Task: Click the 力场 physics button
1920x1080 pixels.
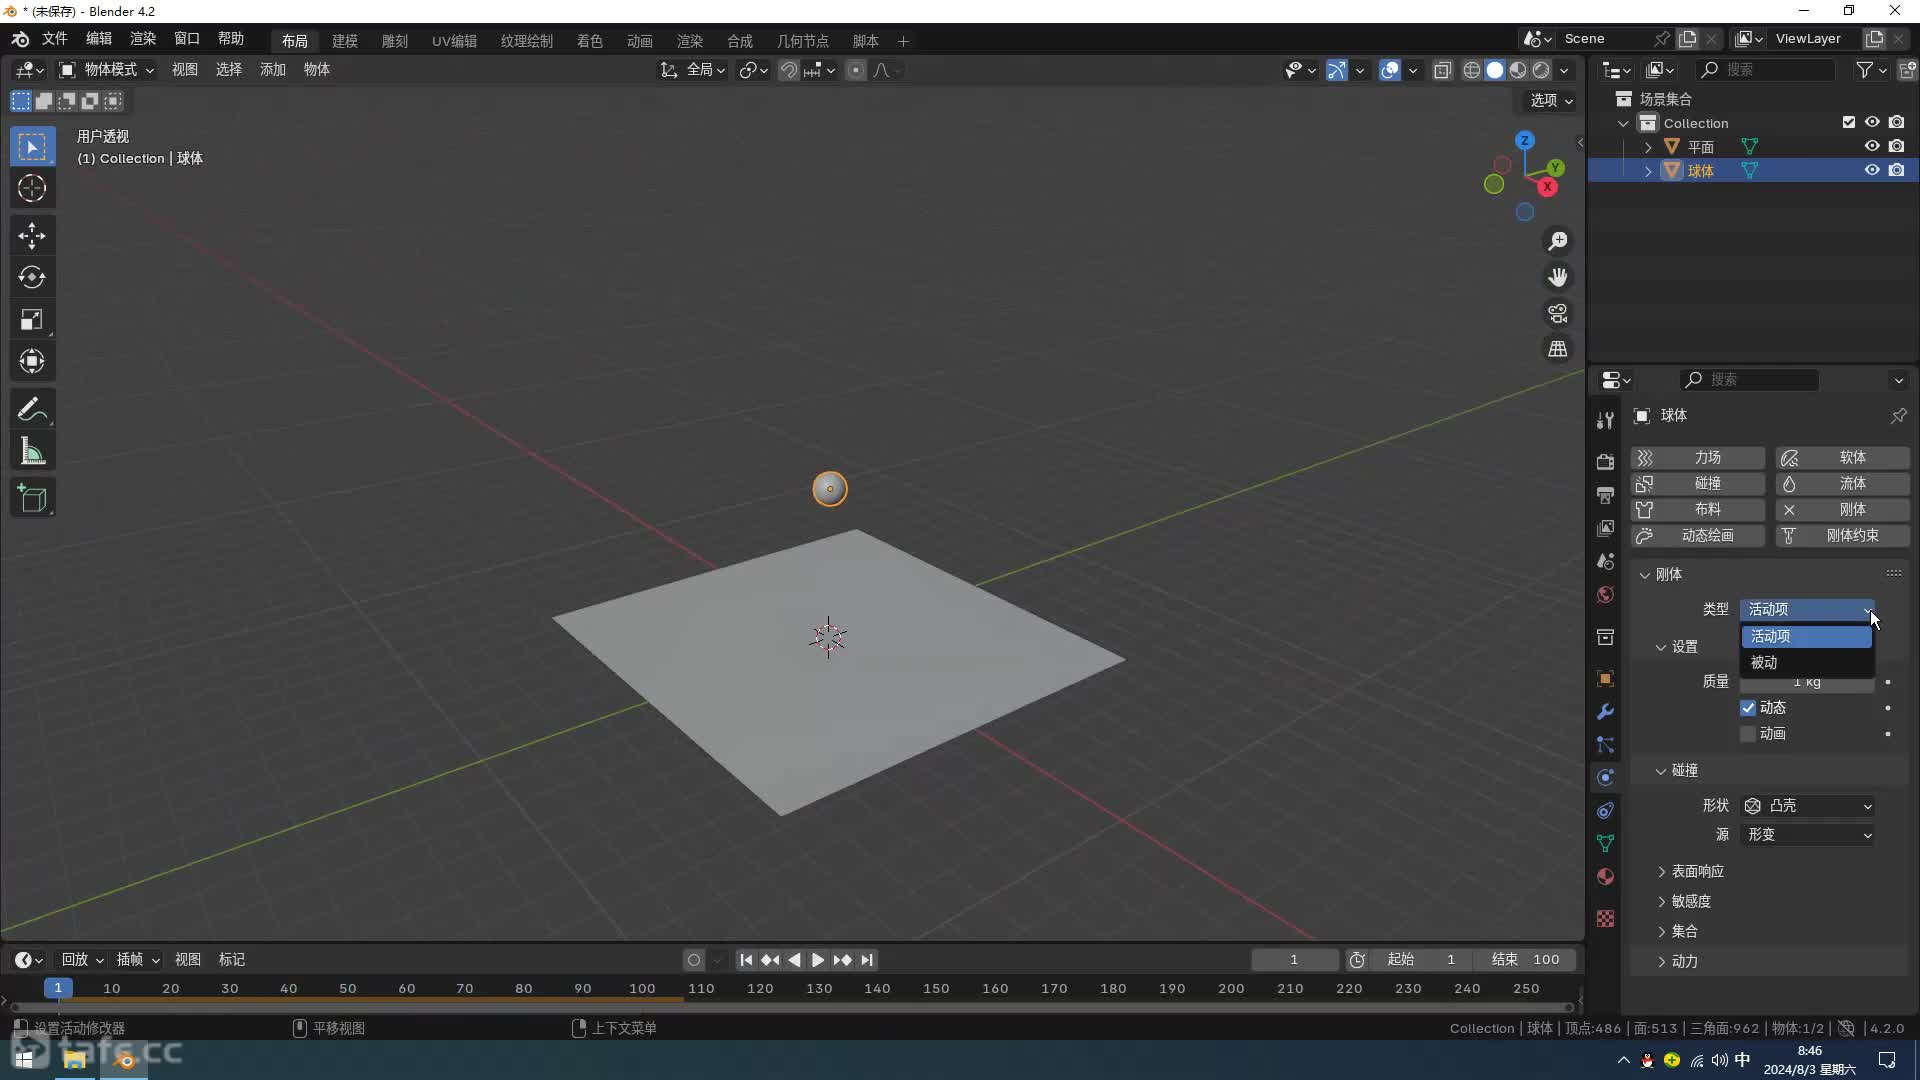Action: click(1697, 458)
